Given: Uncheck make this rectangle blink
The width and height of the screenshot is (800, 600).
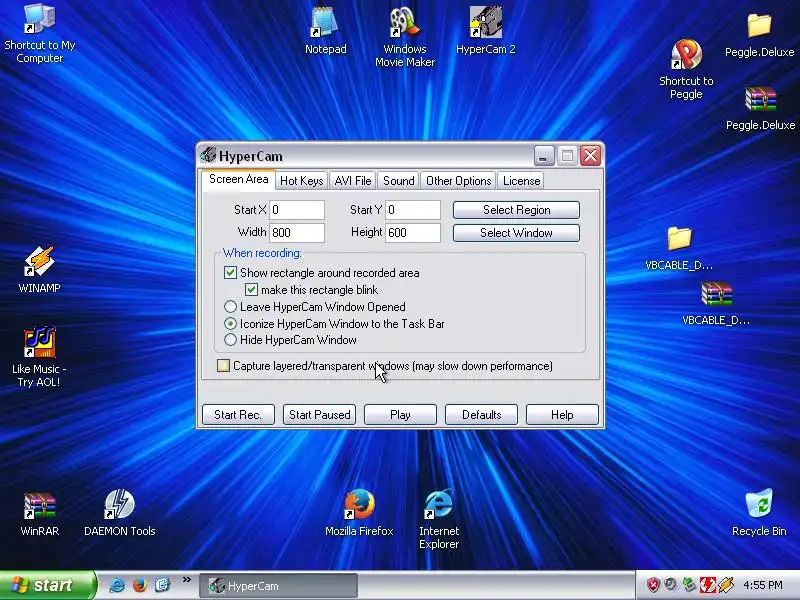Looking at the screenshot, I should tap(251, 290).
